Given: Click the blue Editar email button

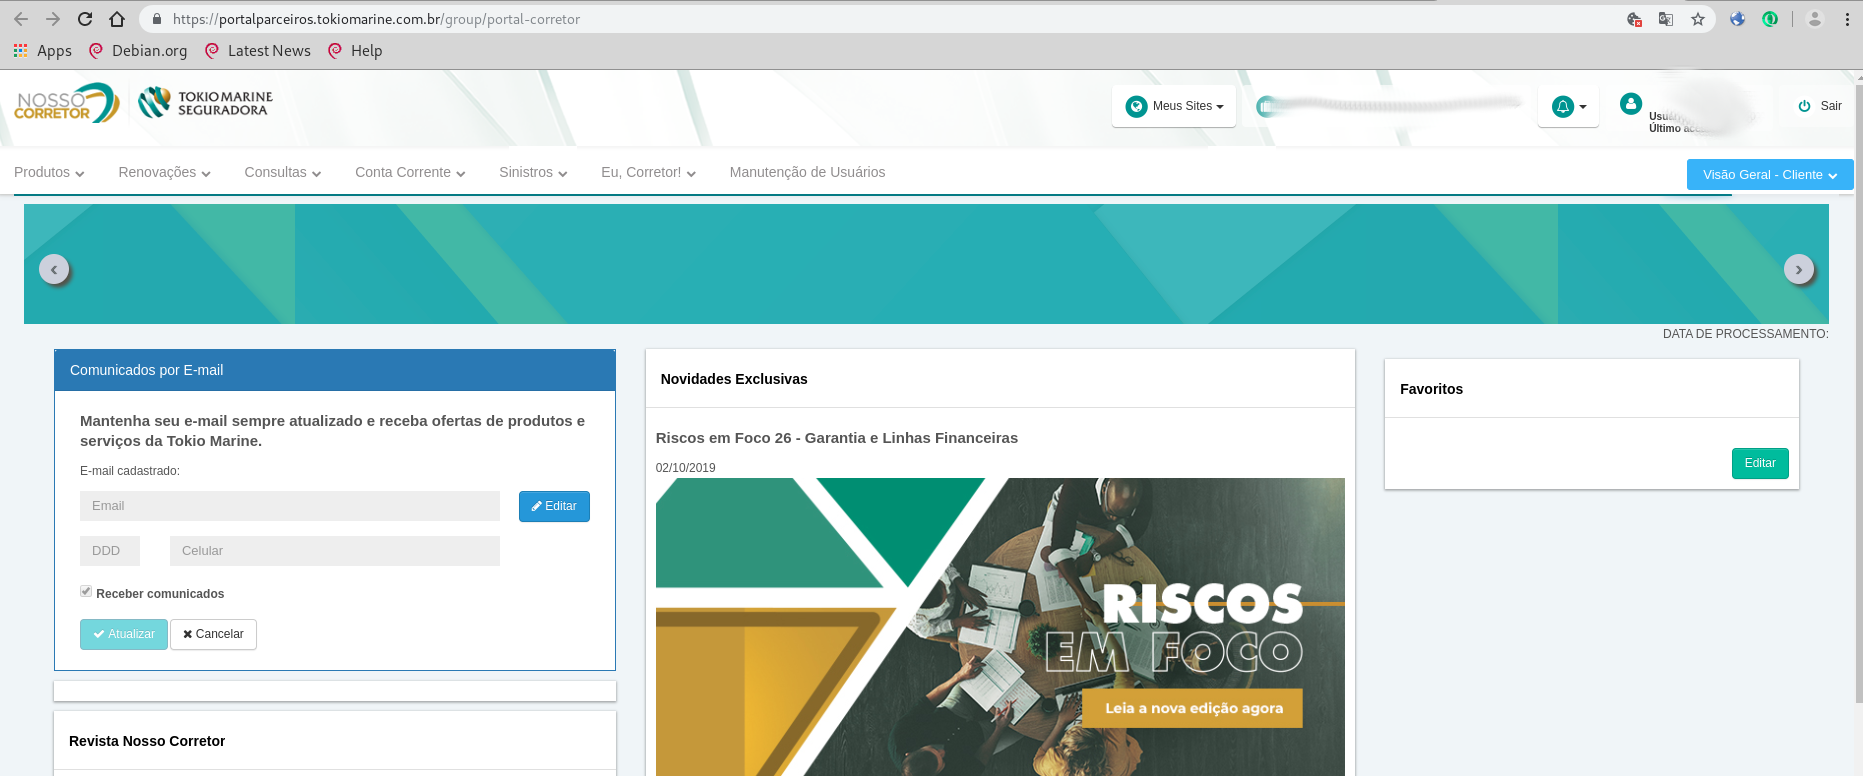Looking at the screenshot, I should 554,506.
